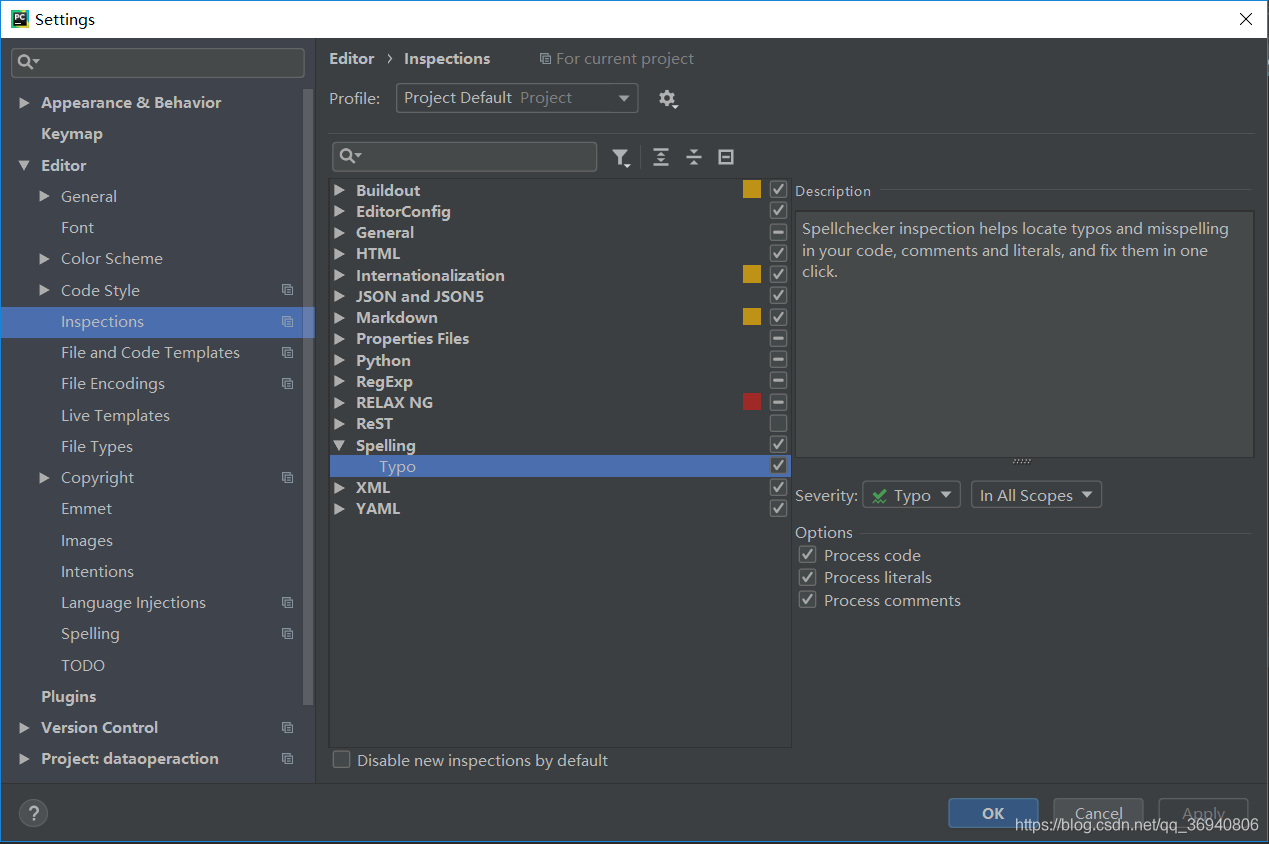Uncheck the Process code option
The image size is (1269, 844).
[x=807, y=555]
